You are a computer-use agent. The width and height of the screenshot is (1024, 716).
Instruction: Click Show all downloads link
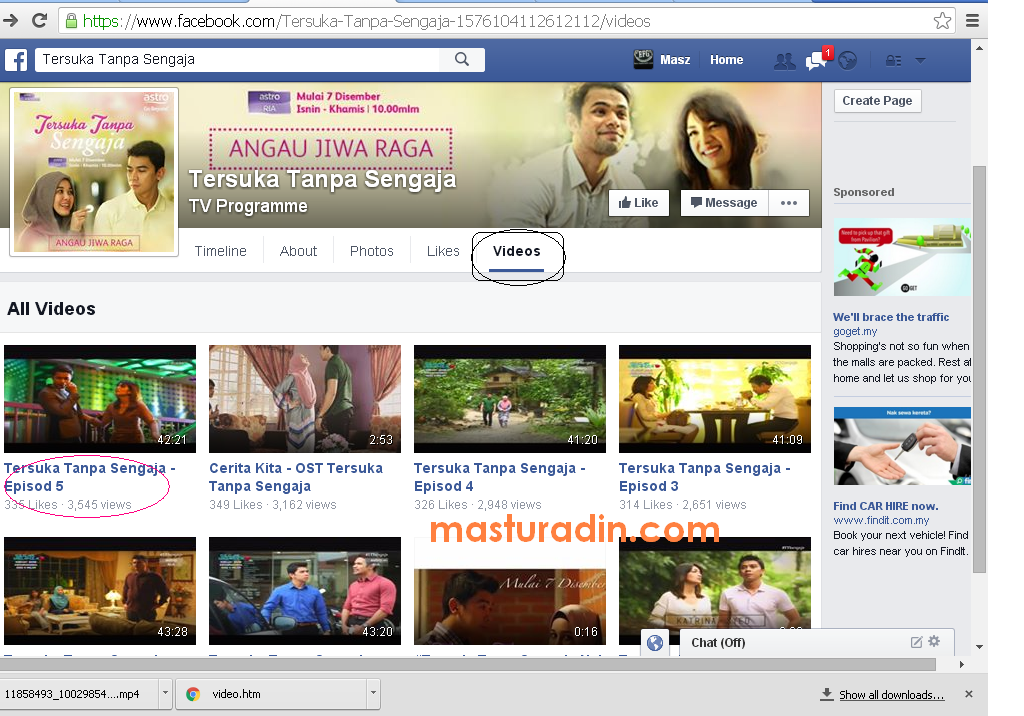pos(891,694)
